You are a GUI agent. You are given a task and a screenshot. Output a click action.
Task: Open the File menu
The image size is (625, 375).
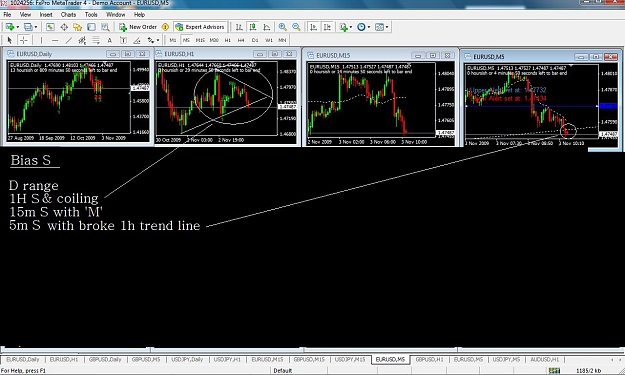tap(7, 15)
